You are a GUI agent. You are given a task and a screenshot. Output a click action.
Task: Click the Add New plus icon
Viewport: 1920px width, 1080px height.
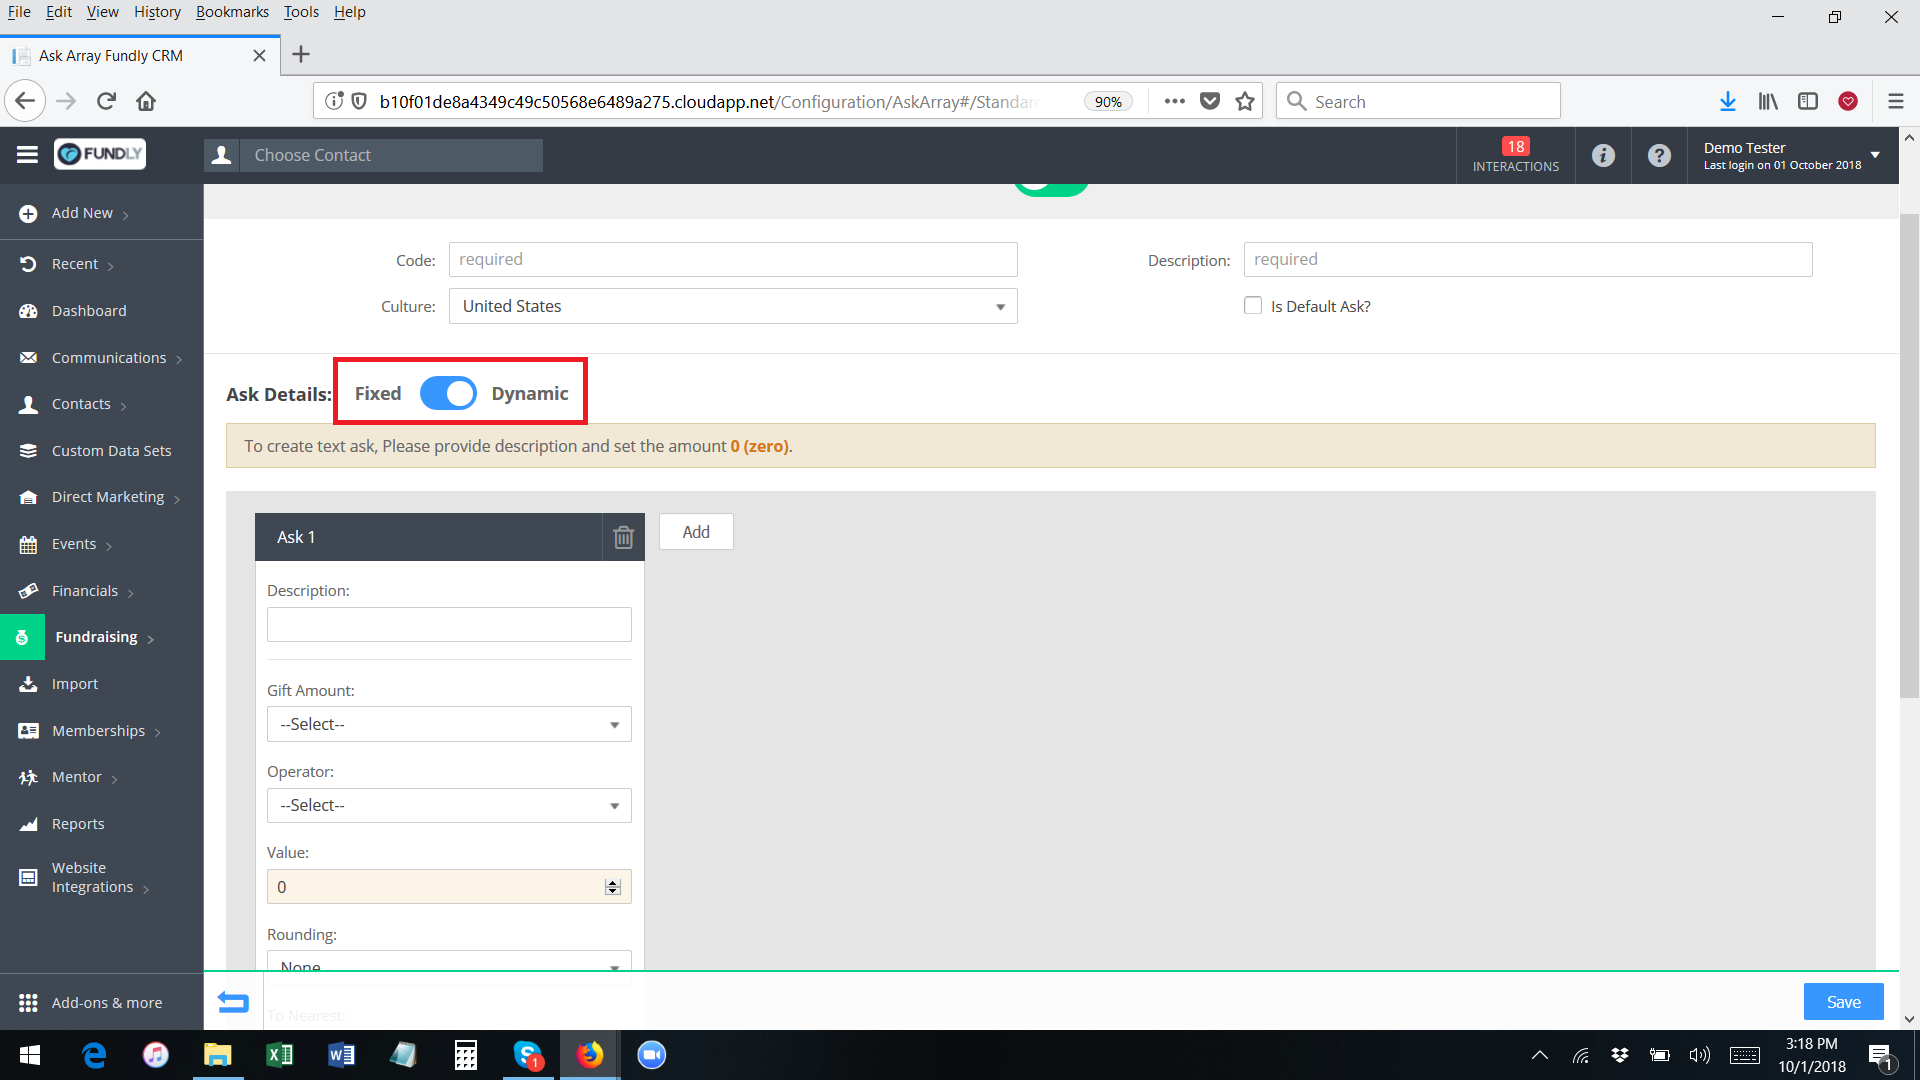pos(28,213)
